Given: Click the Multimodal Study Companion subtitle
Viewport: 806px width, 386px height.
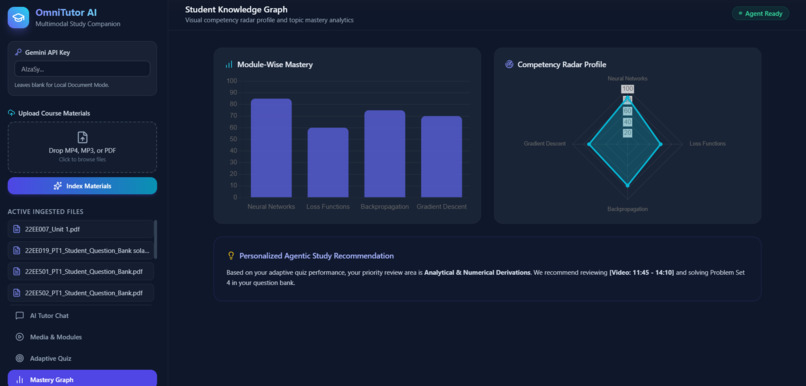Looking at the screenshot, I should click(x=78, y=24).
